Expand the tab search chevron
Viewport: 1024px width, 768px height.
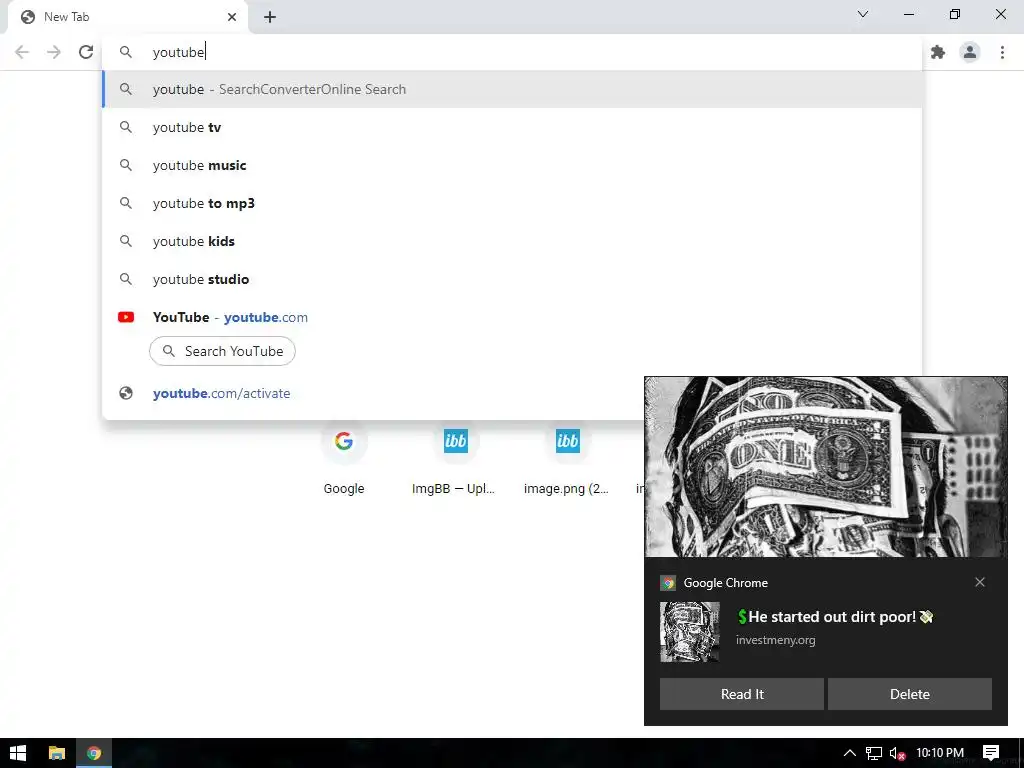pos(863,14)
